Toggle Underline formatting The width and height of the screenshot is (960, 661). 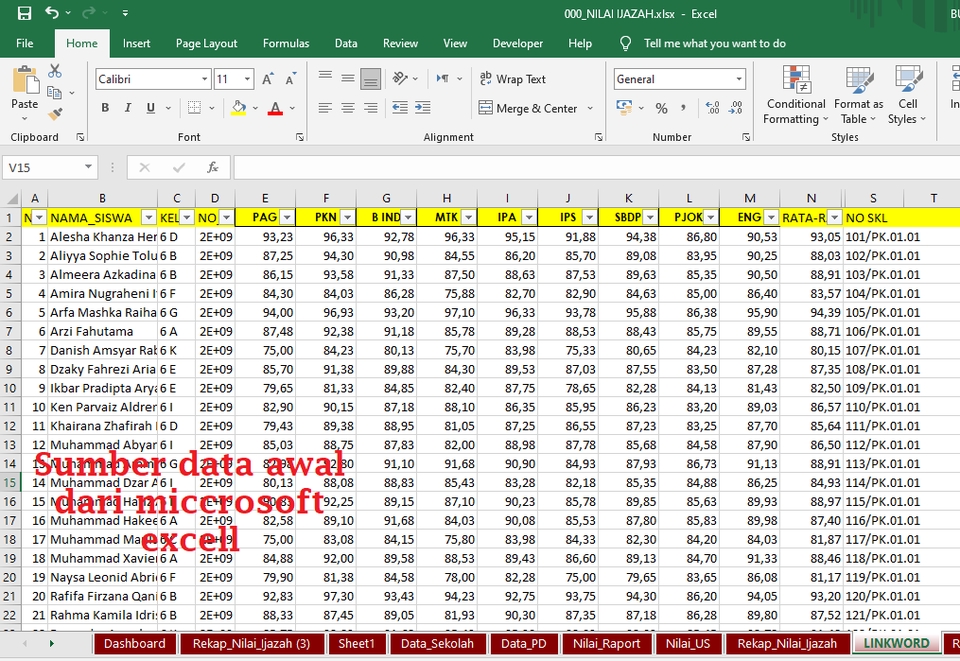point(151,108)
